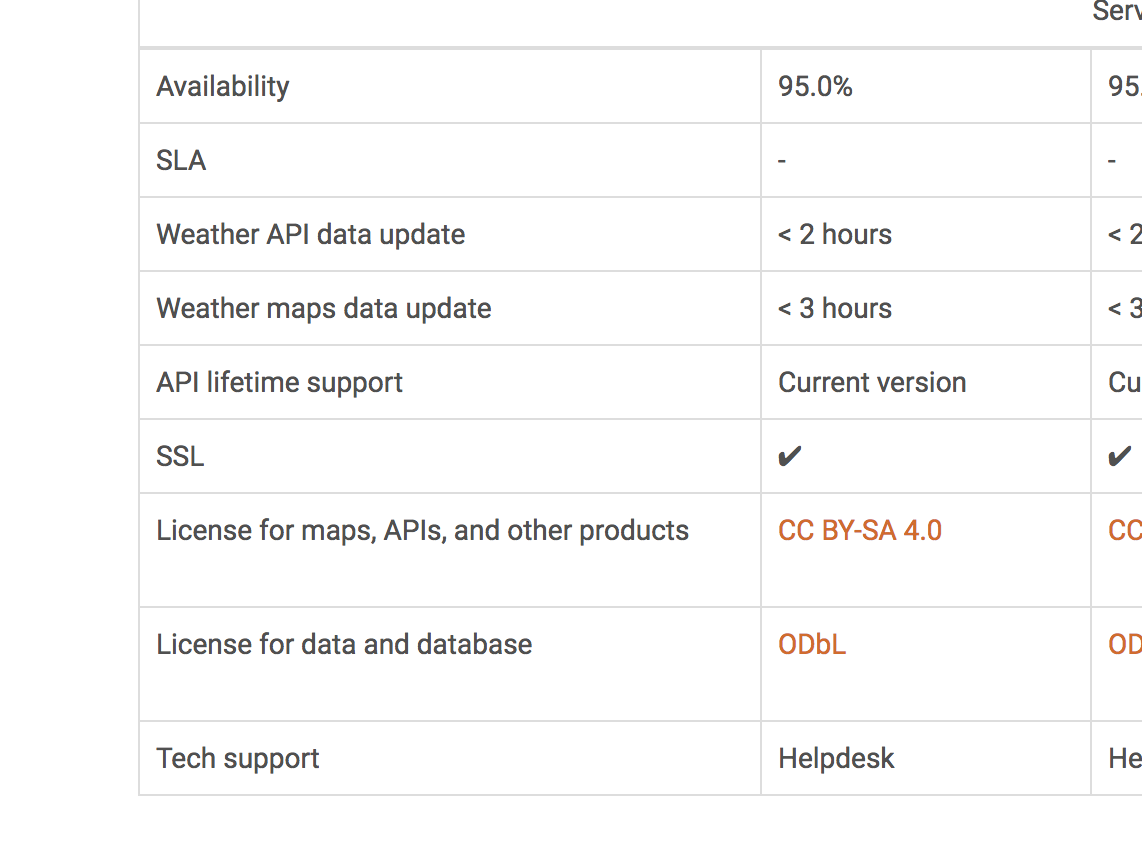Click the SSL checkmark icon
This screenshot has width=1142, height=858.
[790, 457]
